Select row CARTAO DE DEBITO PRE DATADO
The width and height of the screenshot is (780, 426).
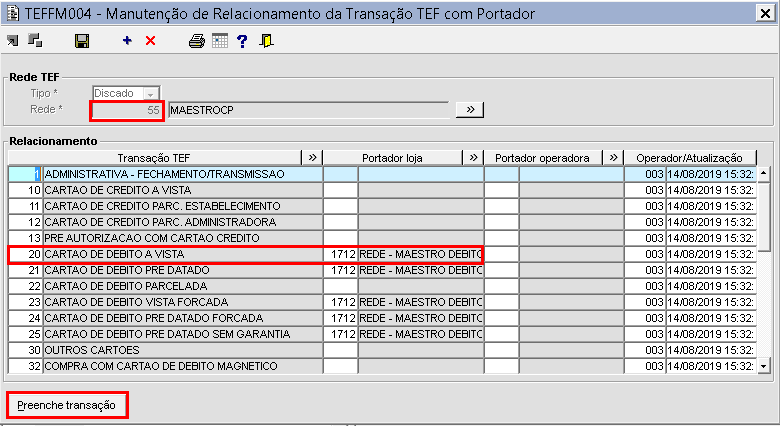click(x=382, y=270)
